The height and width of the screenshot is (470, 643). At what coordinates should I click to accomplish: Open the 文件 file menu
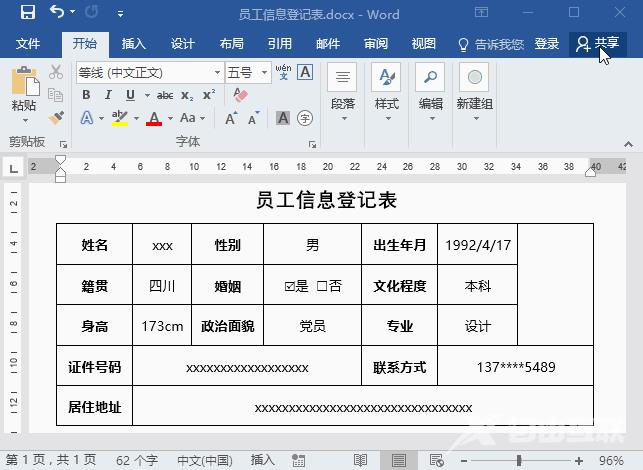click(x=28, y=44)
